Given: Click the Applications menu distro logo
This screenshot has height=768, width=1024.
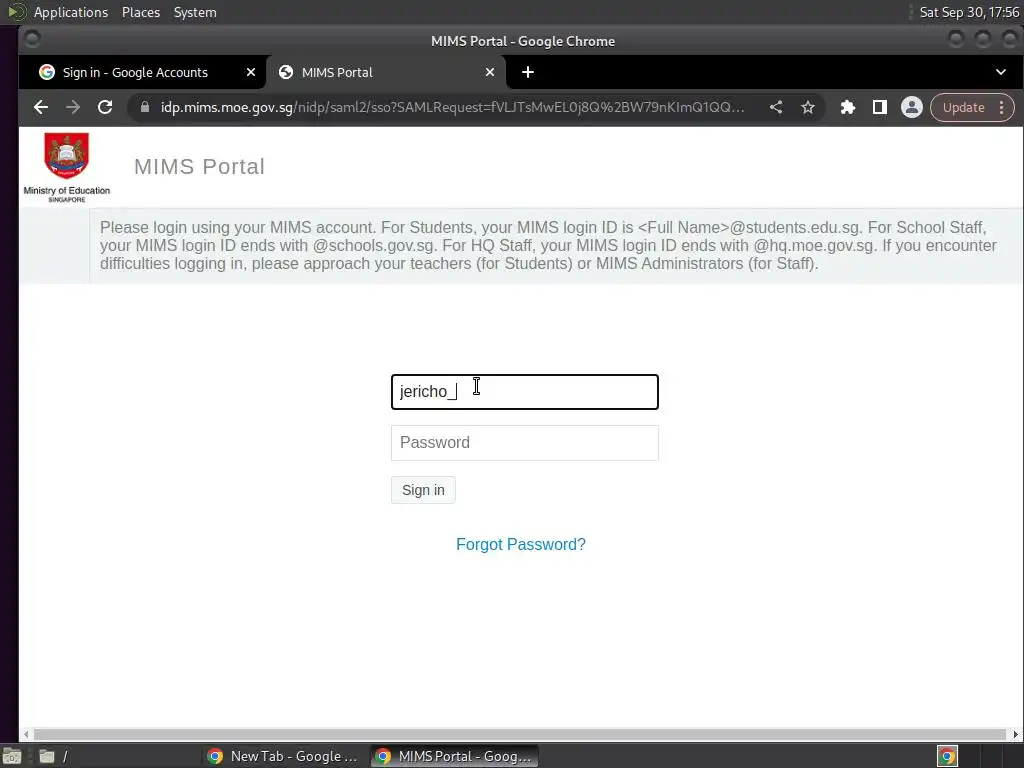Looking at the screenshot, I should (16, 12).
